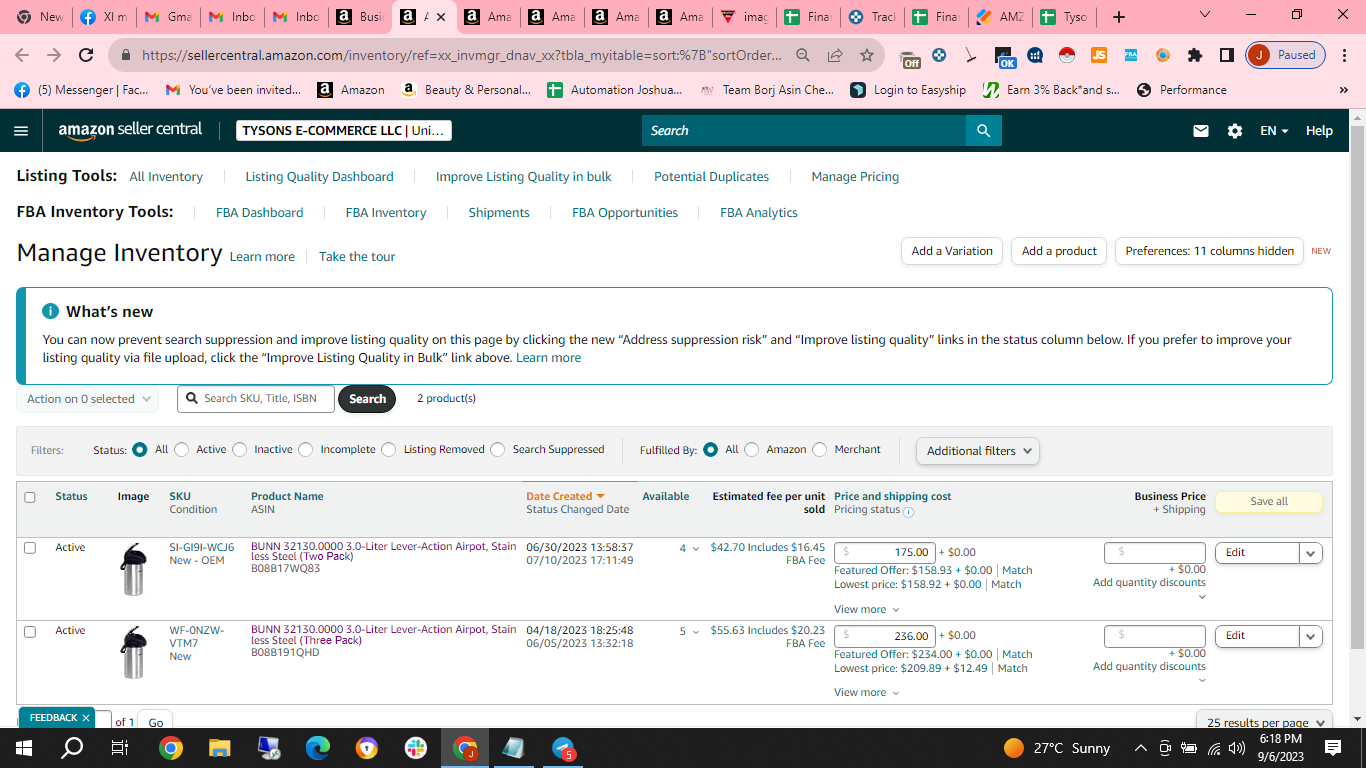Reload the page with the refresh icon
This screenshot has width=1366, height=768.
pyautogui.click(x=86, y=55)
